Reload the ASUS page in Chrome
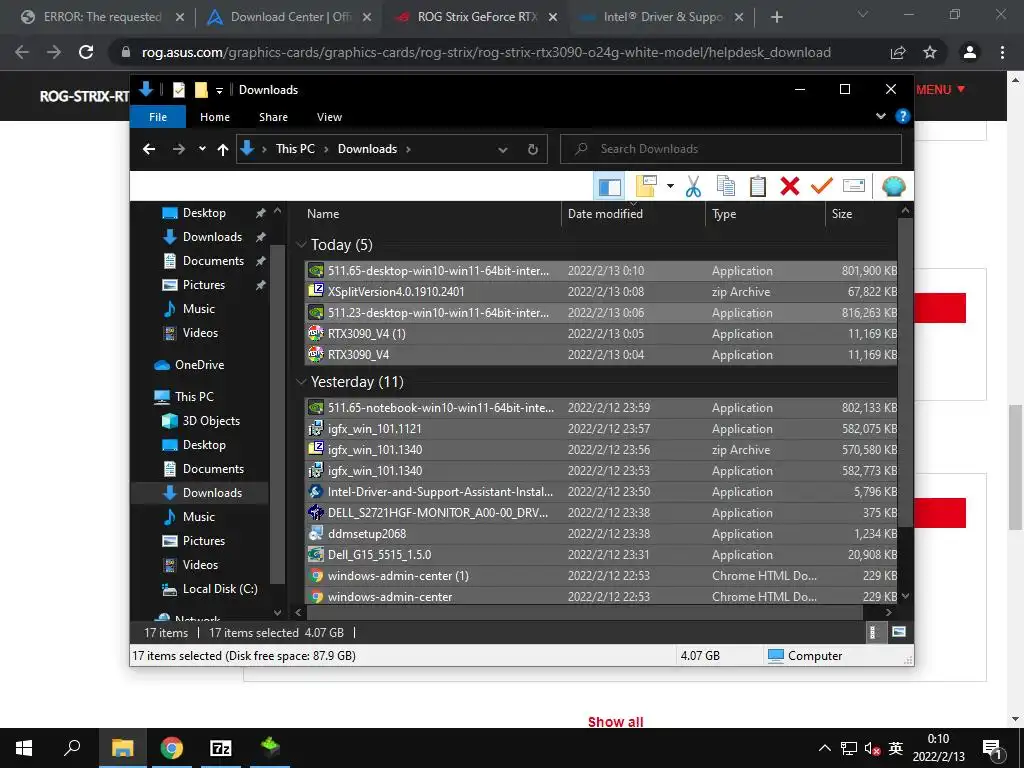 (86, 52)
